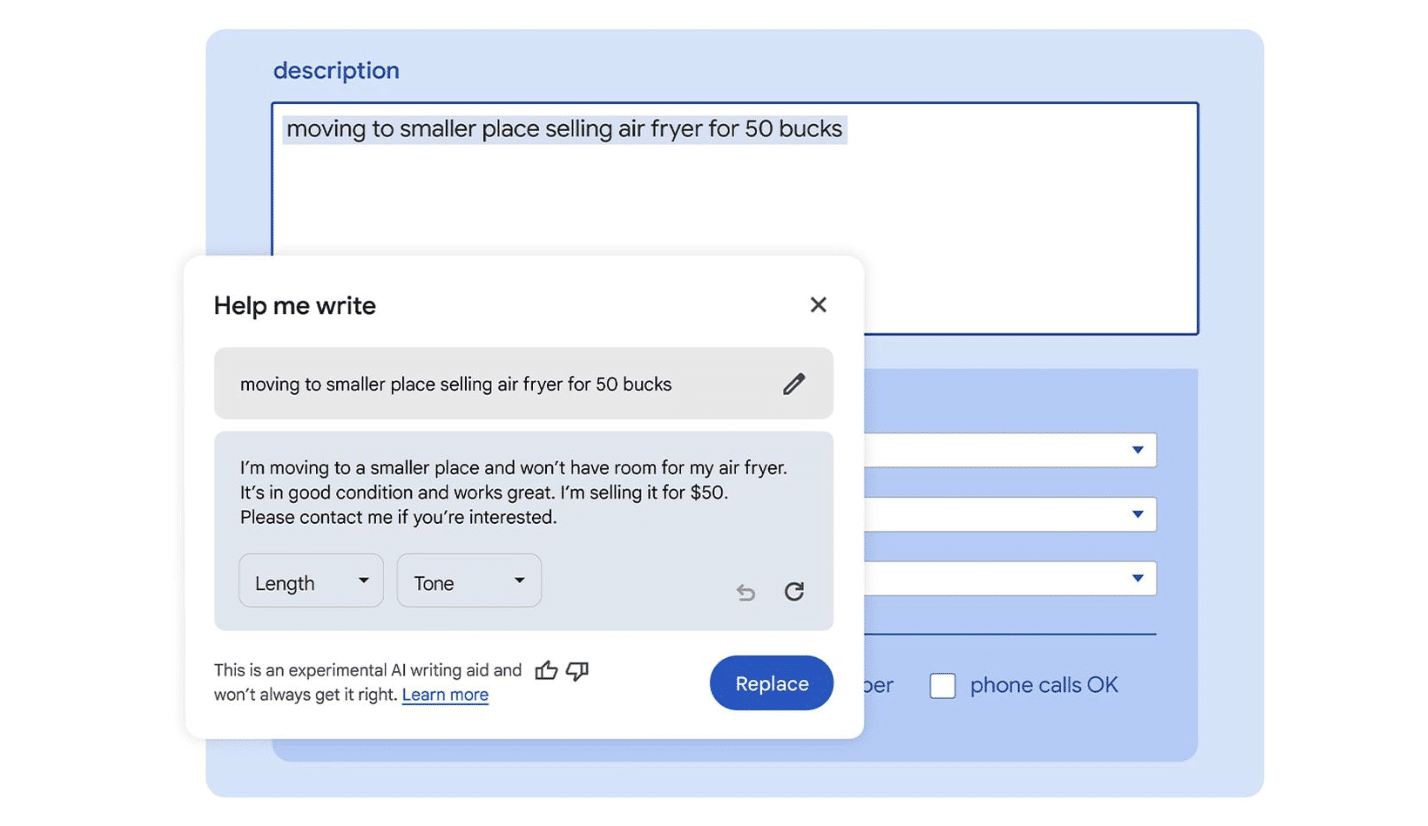Rate the suggestion with thumbs up

pos(547,672)
